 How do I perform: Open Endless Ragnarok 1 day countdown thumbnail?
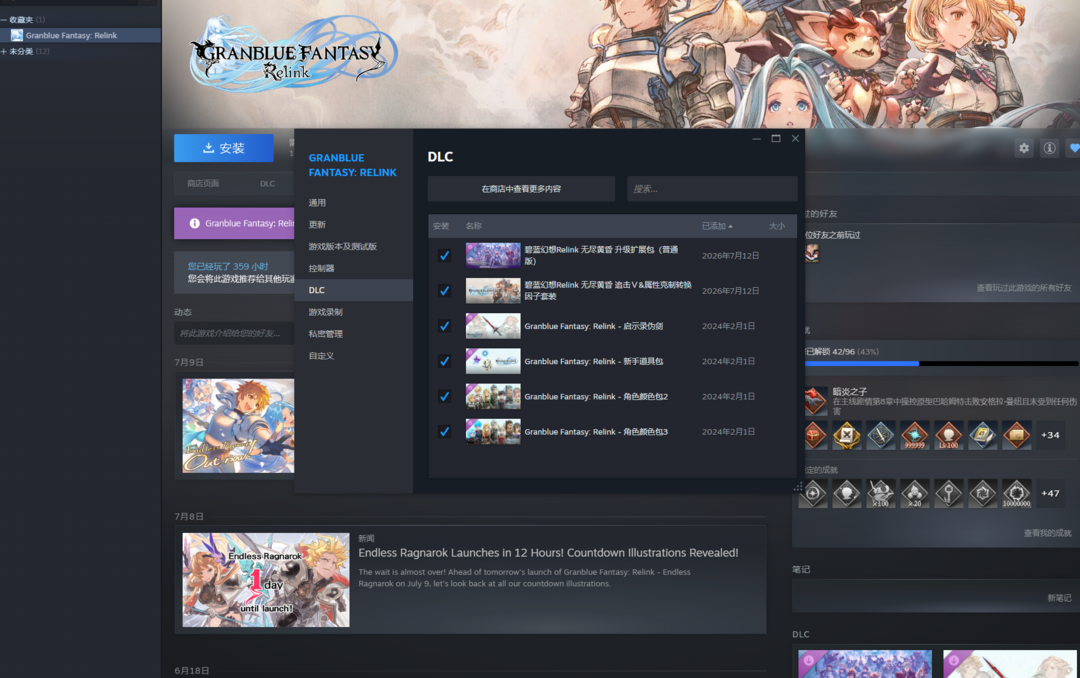click(x=266, y=579)
